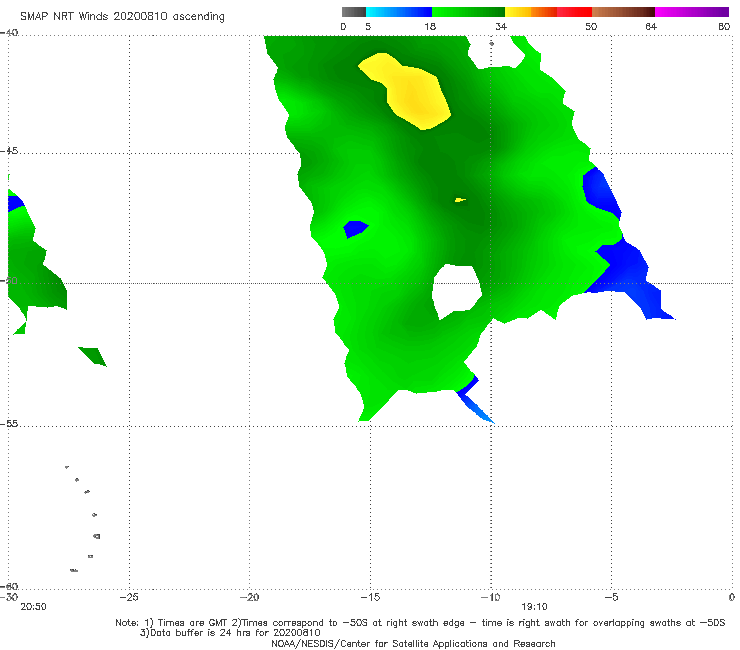The width and height of the screenshot is (740, 650).
Task: Click the small blue patch inside the green swath
Action: [355, 229]
